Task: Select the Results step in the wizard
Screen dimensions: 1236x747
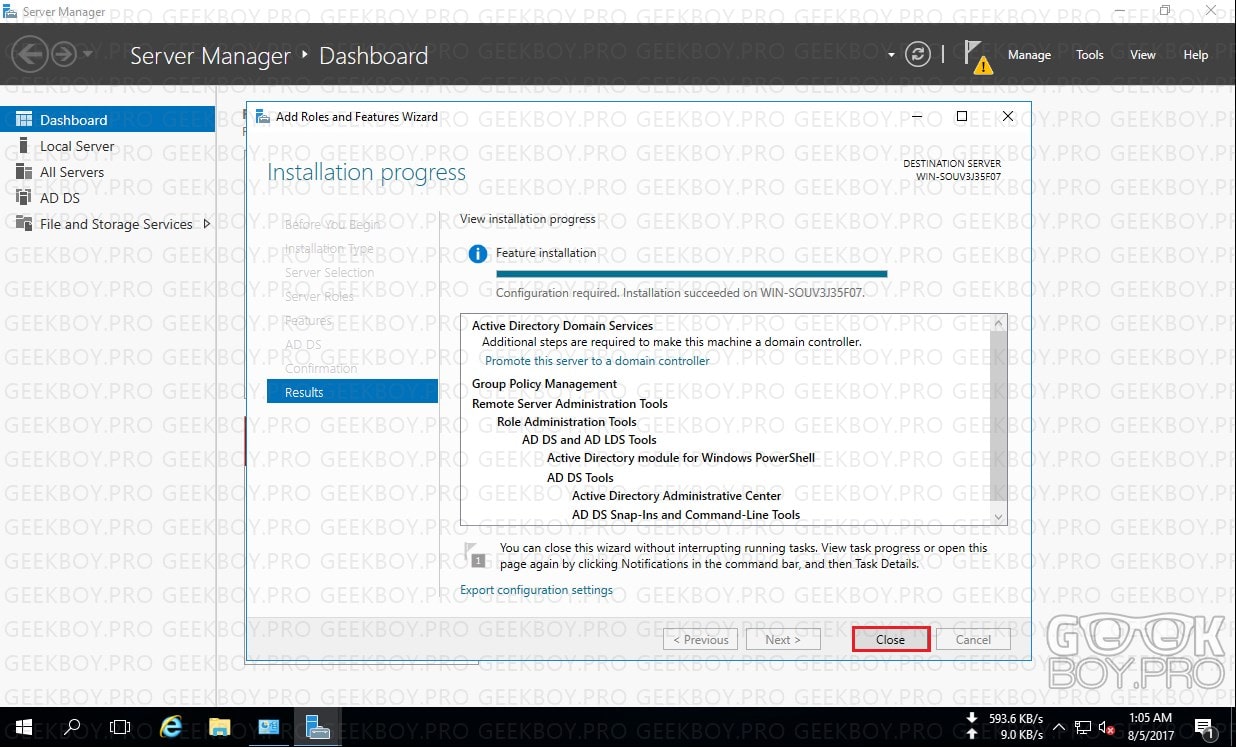Action: (352, 392)
